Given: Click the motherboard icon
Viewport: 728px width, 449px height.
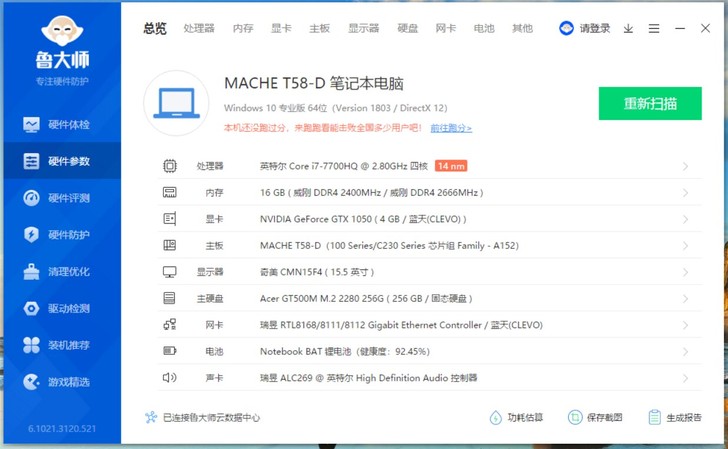Looking at the screenshot, I should [169, 245].
